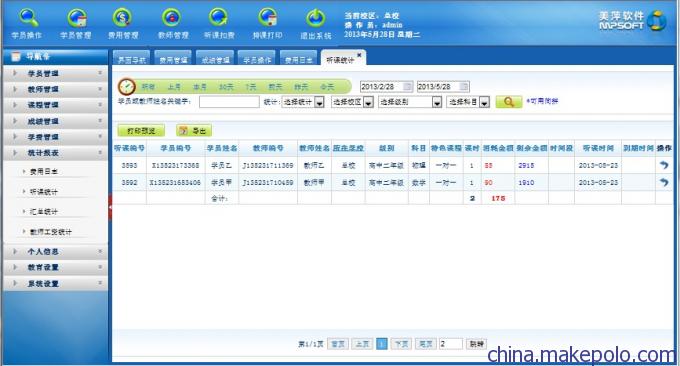Click the blue link beside the search button
Screen dimensions: 680x366
543,101
